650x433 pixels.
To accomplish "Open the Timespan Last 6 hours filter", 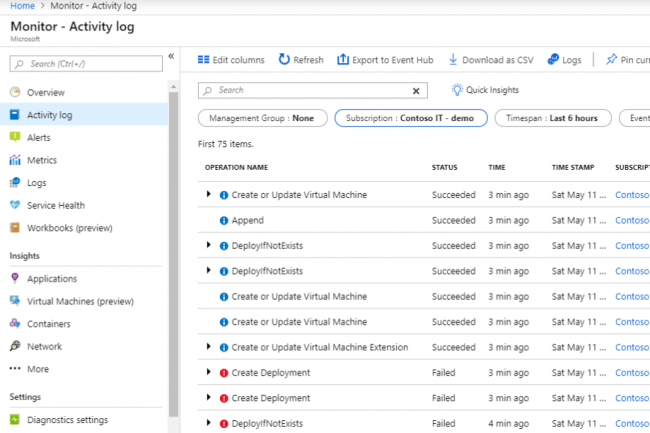I will pos(552,118).
